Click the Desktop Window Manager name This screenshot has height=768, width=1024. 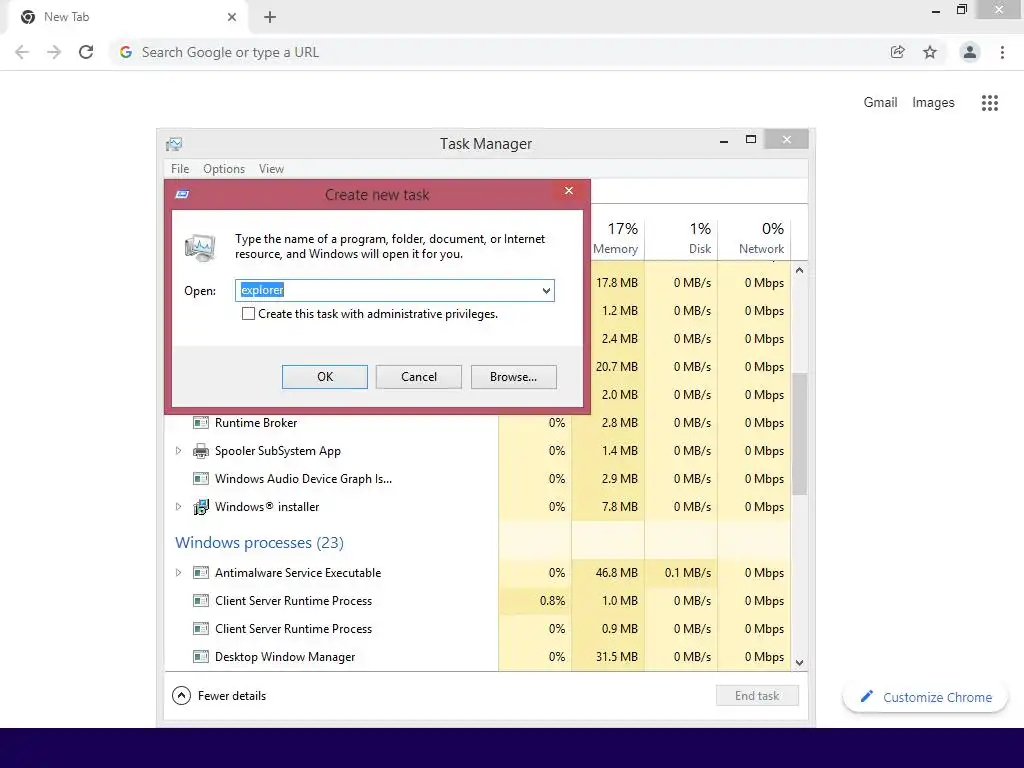click(x=285, y=656)
